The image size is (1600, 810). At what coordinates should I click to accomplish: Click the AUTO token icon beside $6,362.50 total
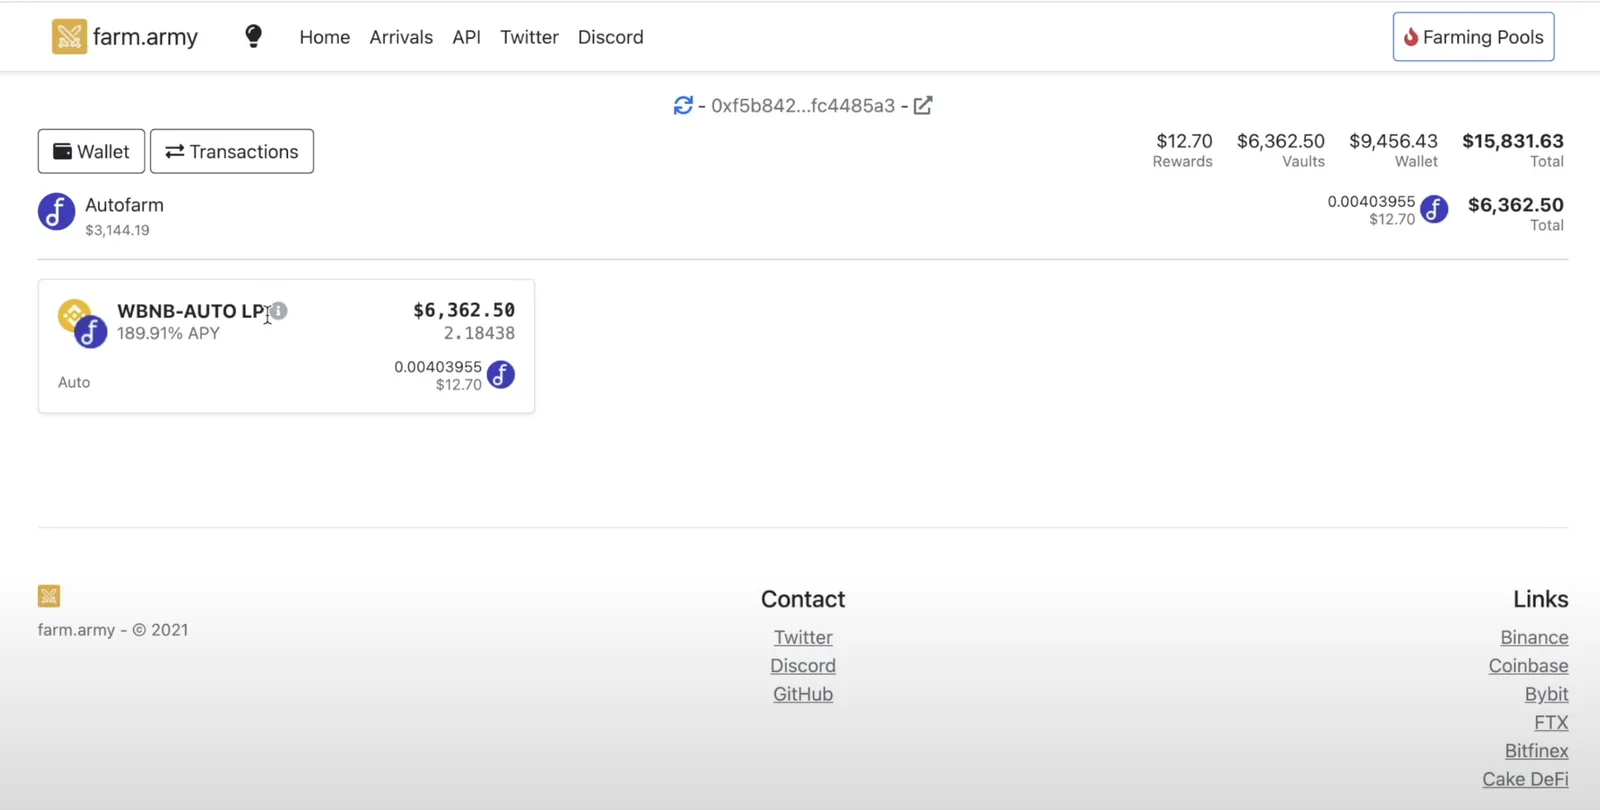1434,209
